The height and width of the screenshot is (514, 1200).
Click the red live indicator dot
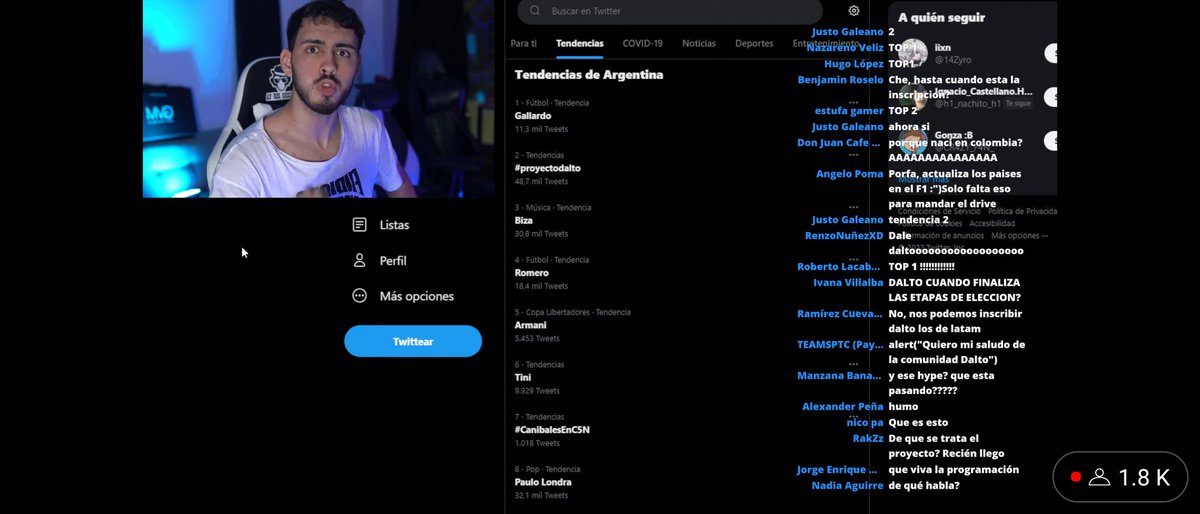1076,477
